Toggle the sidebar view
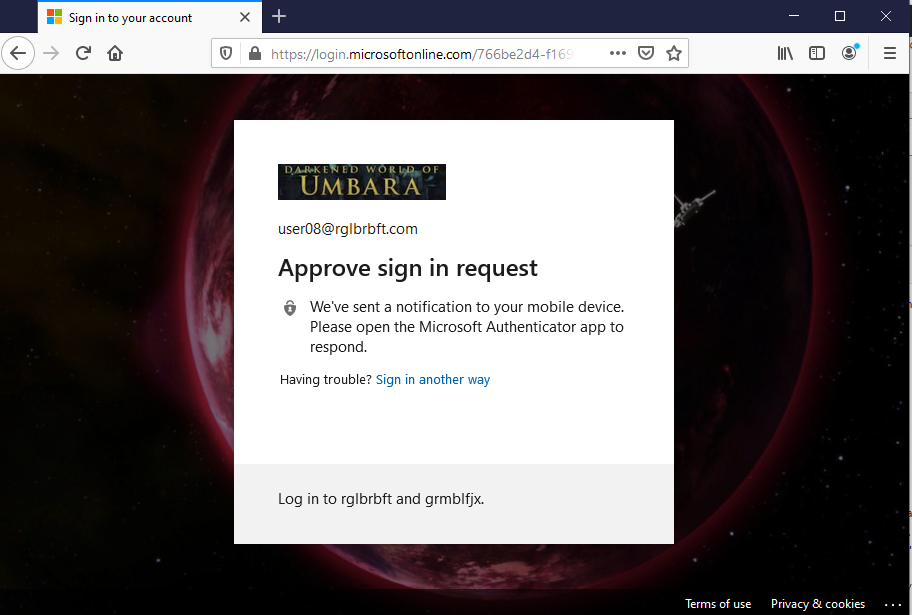 point(817,53)
